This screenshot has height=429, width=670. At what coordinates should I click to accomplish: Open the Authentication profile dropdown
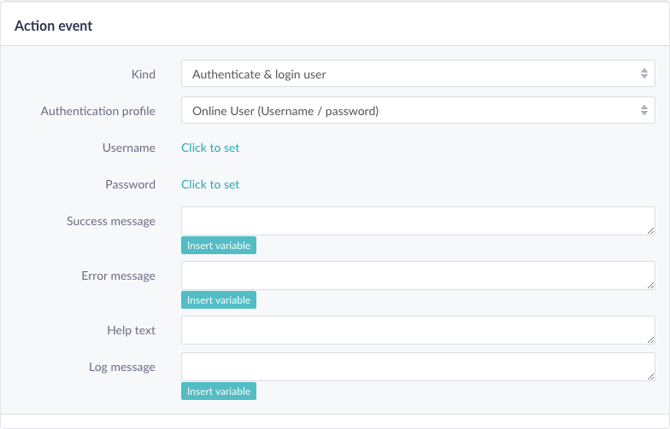coord(418,111)
